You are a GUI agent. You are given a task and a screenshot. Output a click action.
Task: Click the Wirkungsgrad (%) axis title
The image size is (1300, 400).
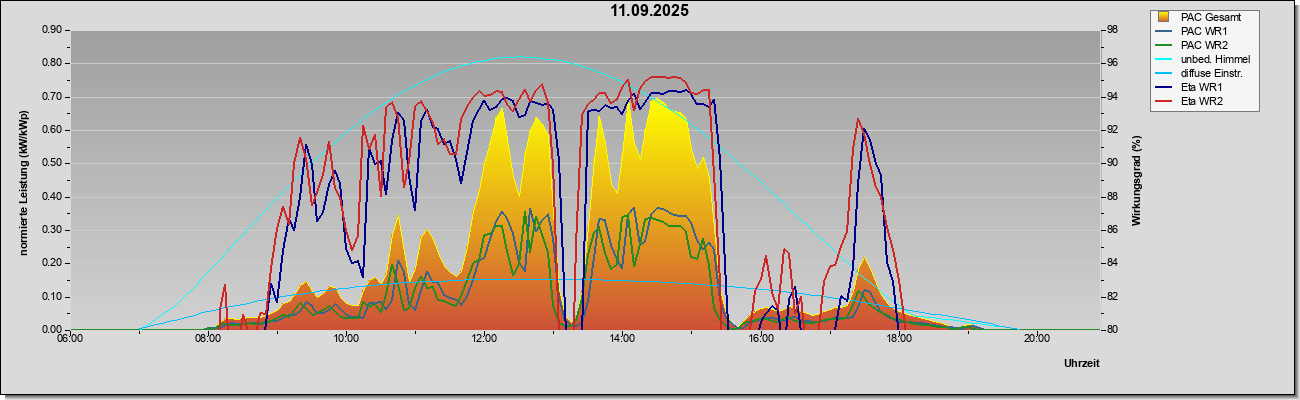(x=1137, y=180)
